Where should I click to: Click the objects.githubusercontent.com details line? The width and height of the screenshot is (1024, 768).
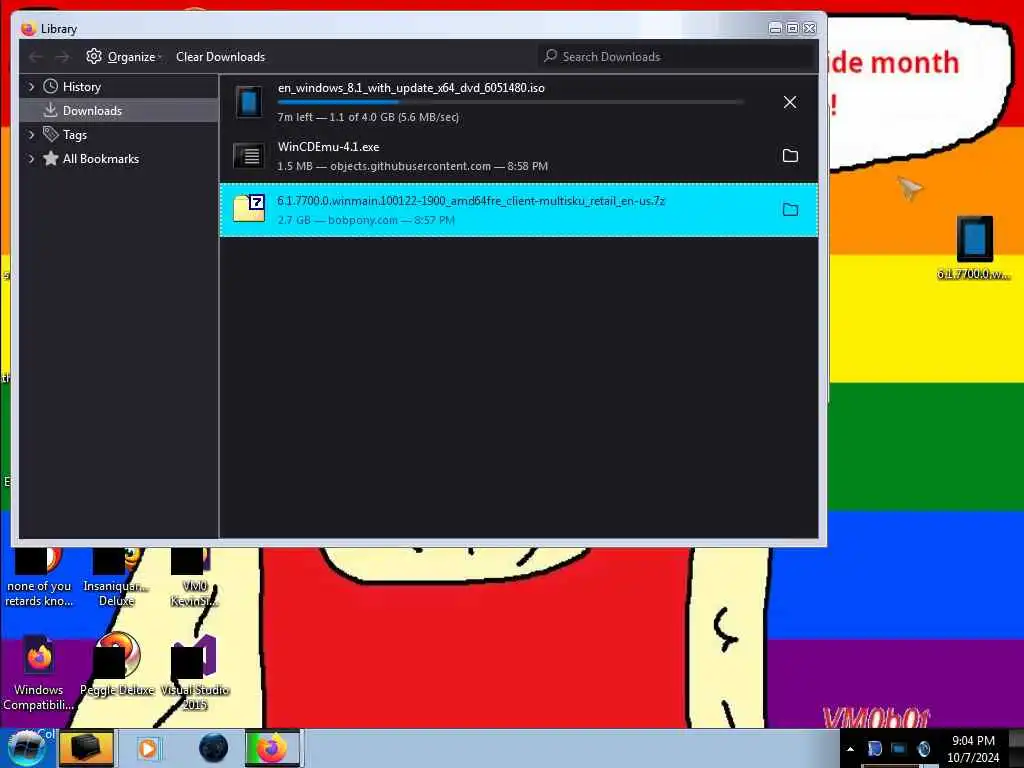(x=412, y=166)
